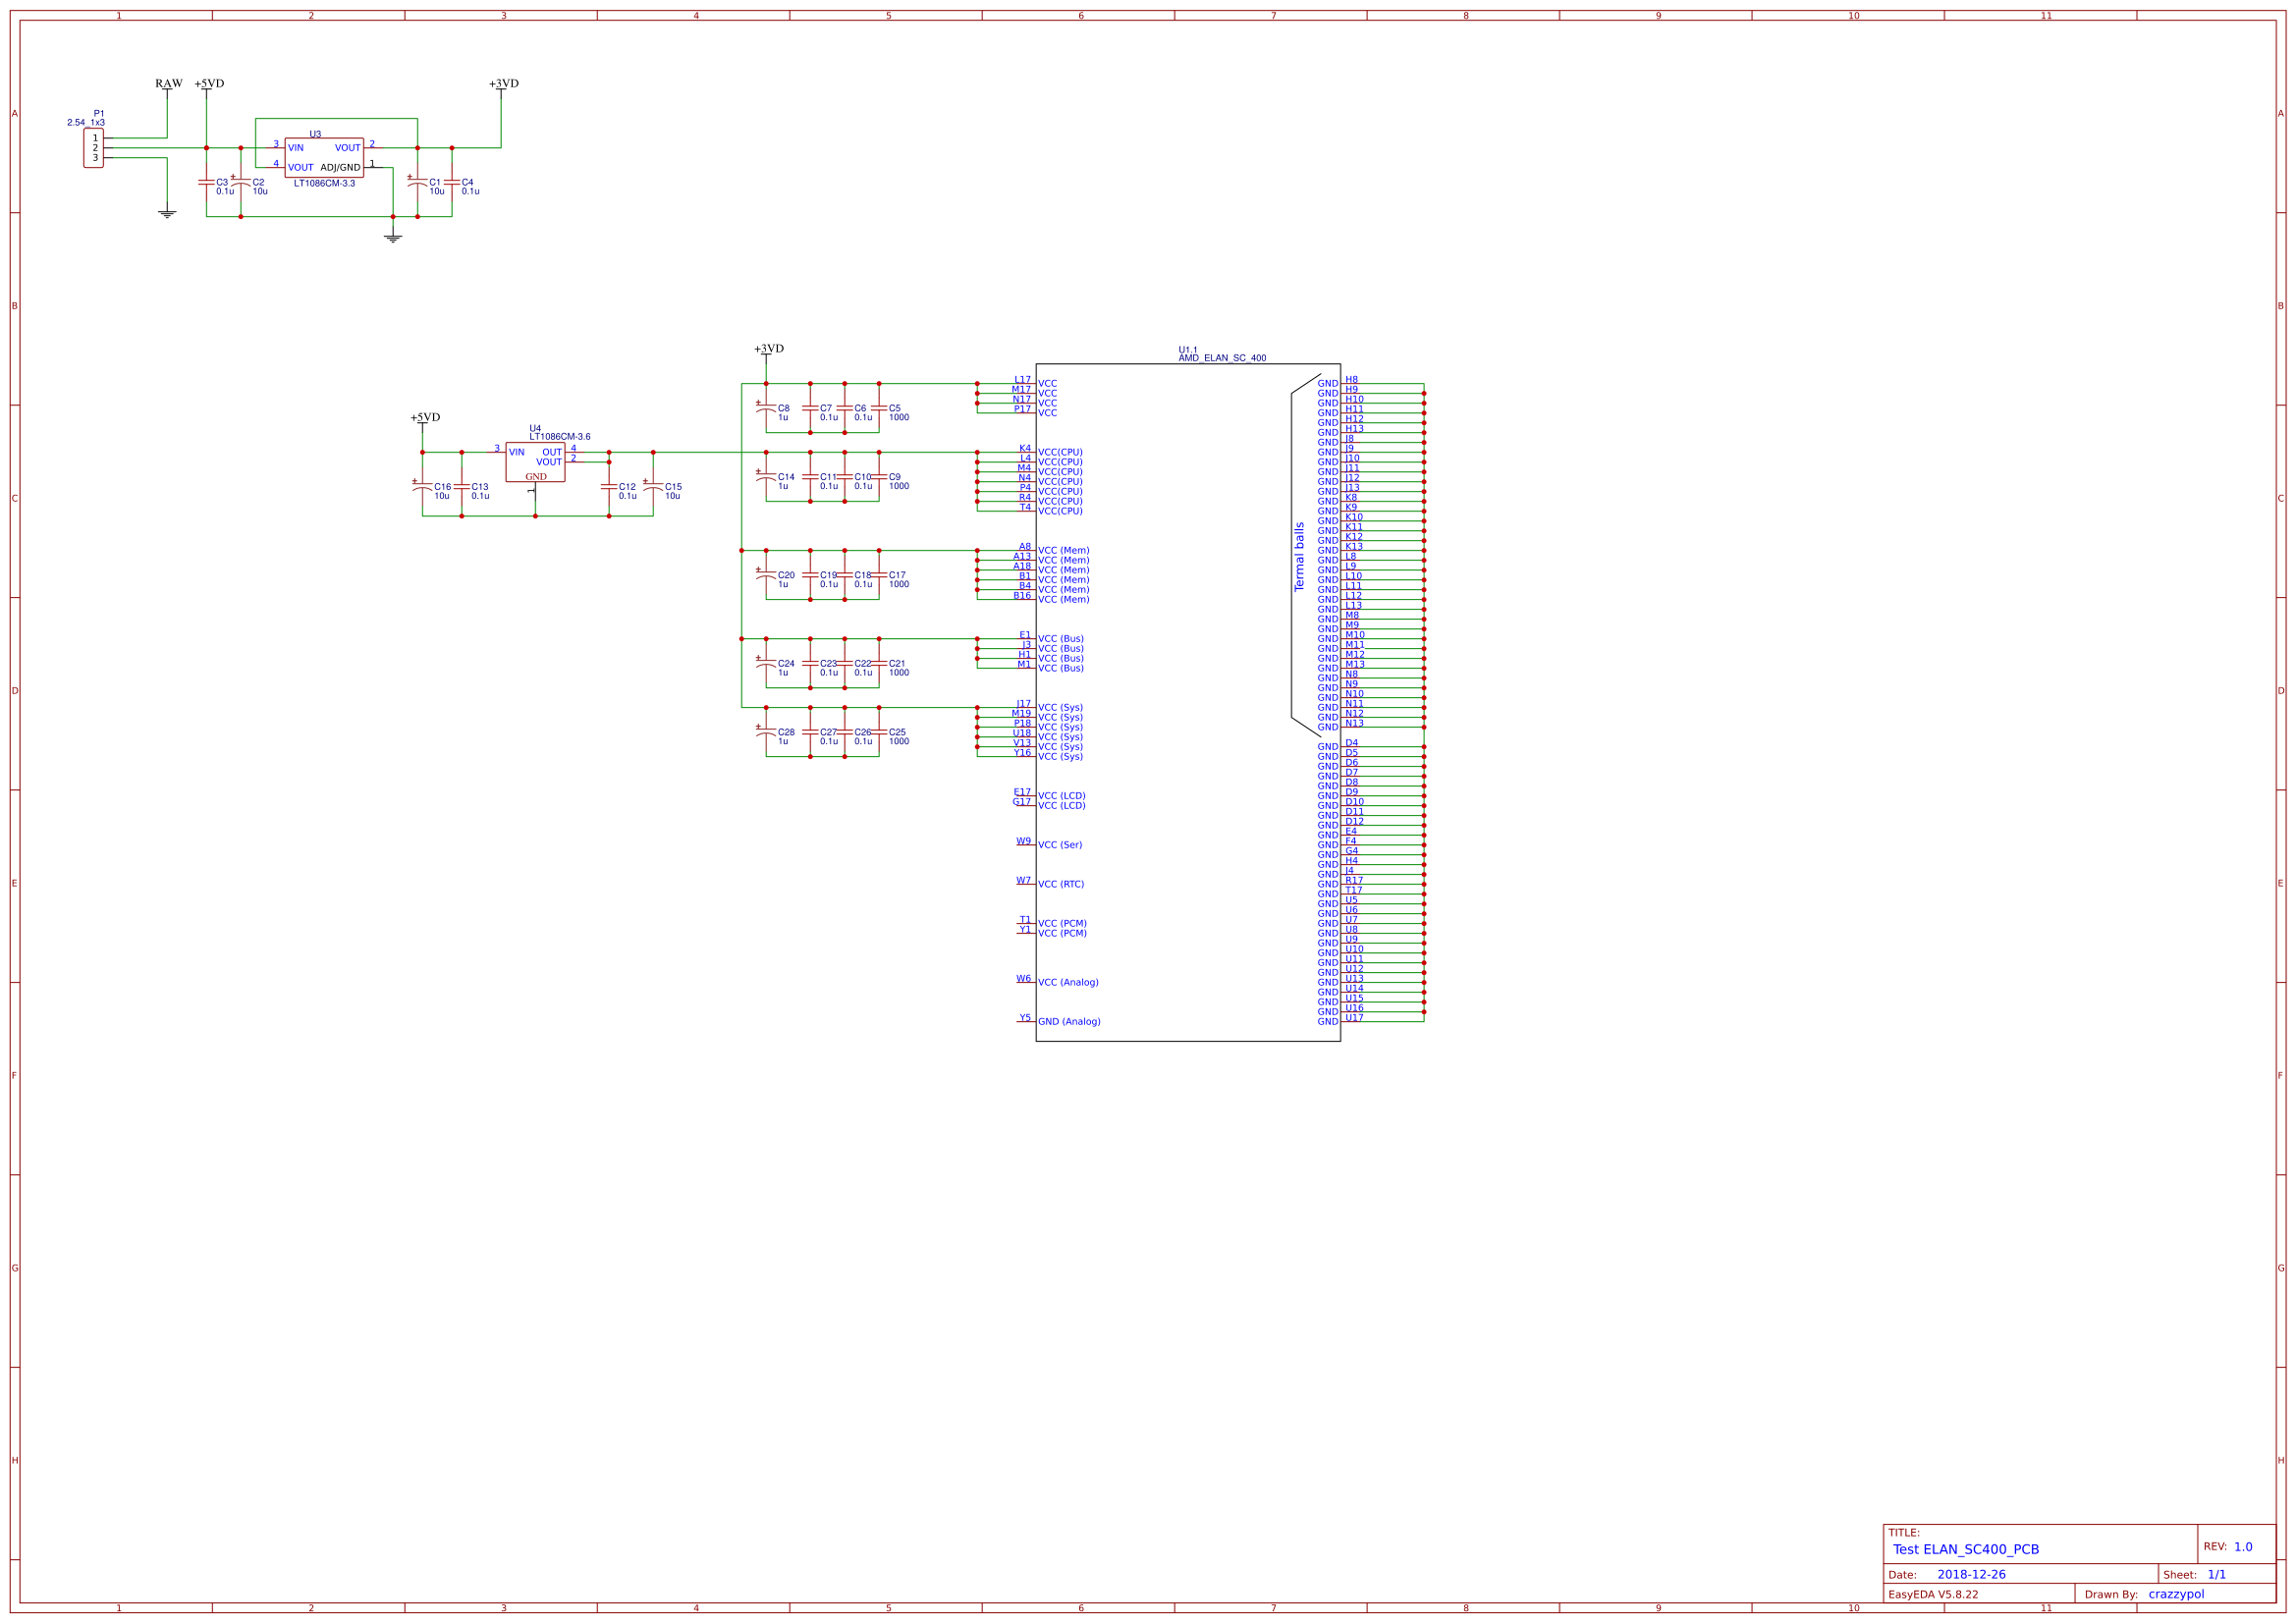Image resolution: width=2296 pixels, height=1623 pixels.
Task: Select polarized capacitor C16
Action: (x=422, y=487)
